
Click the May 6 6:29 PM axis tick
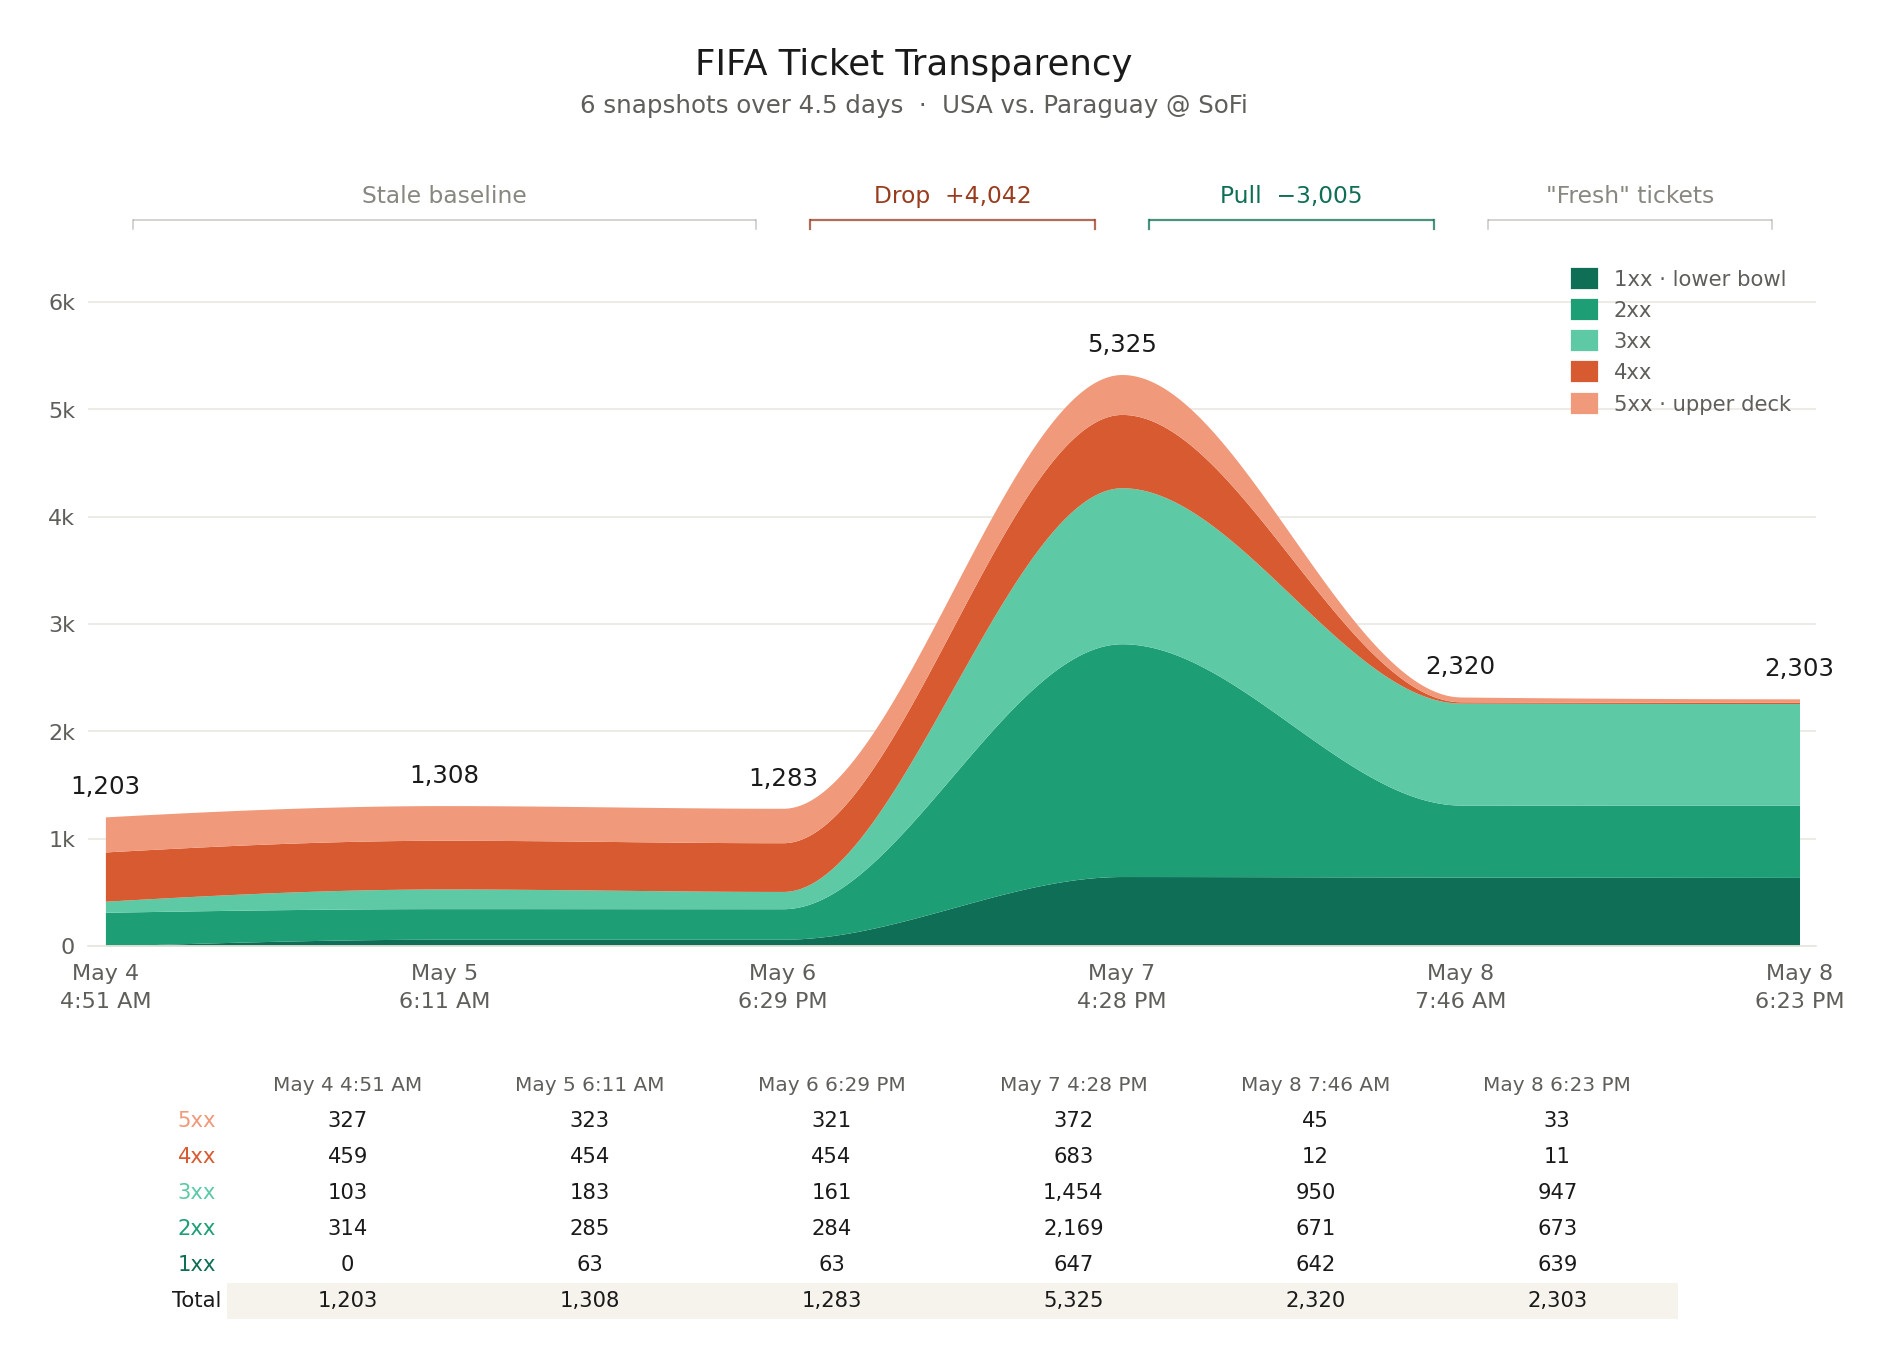pyautogui.click(x=783, y=986)
